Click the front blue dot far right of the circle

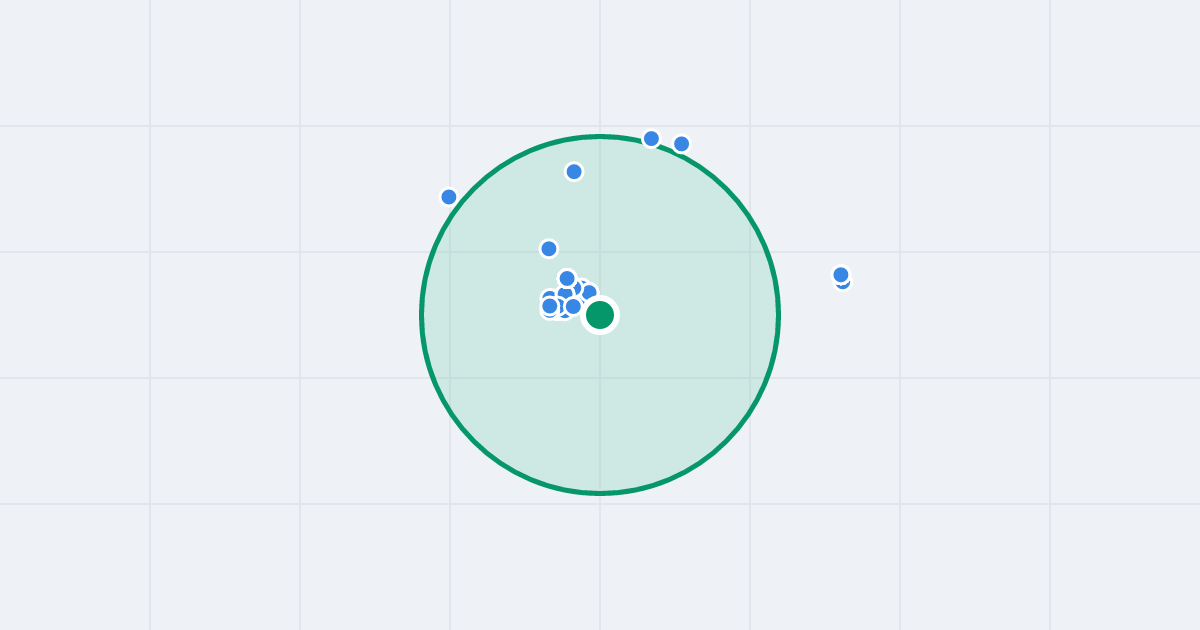pos(841,275)
